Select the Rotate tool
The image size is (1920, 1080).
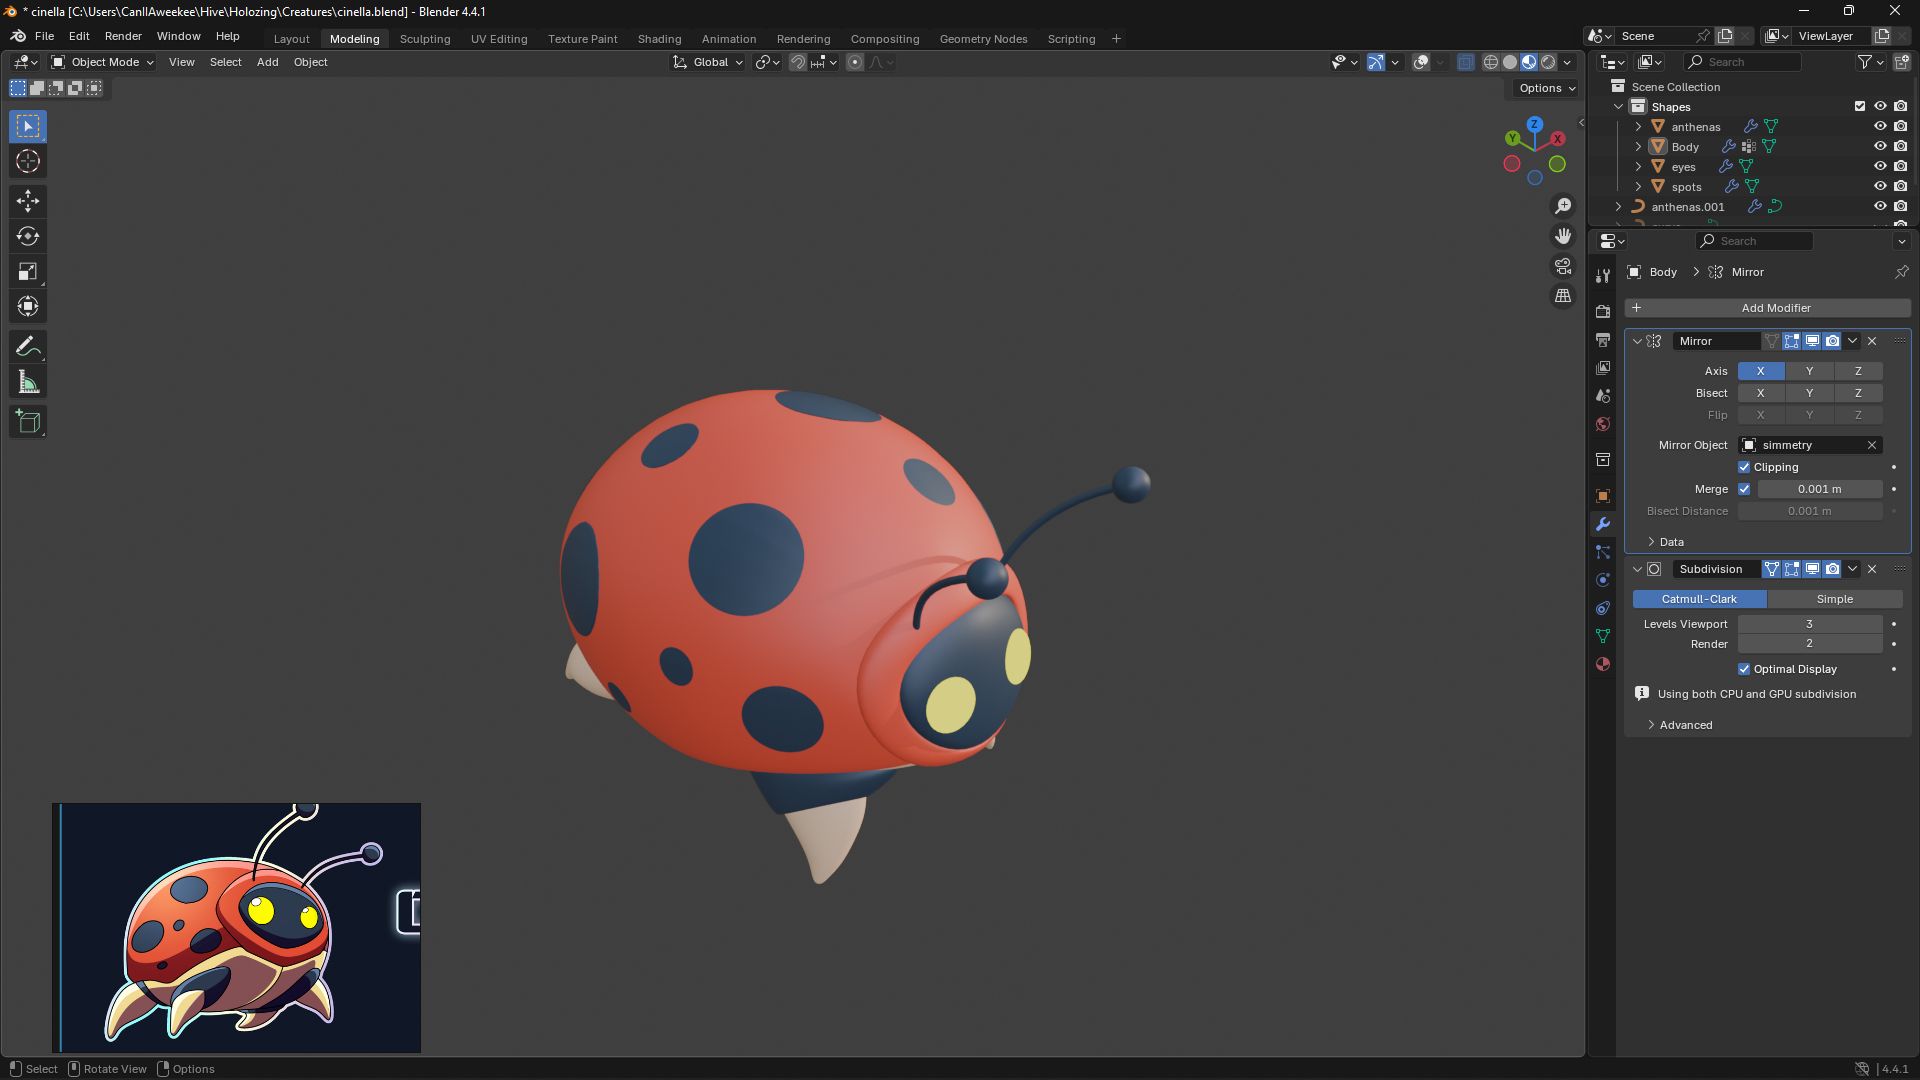pos(28,236)
